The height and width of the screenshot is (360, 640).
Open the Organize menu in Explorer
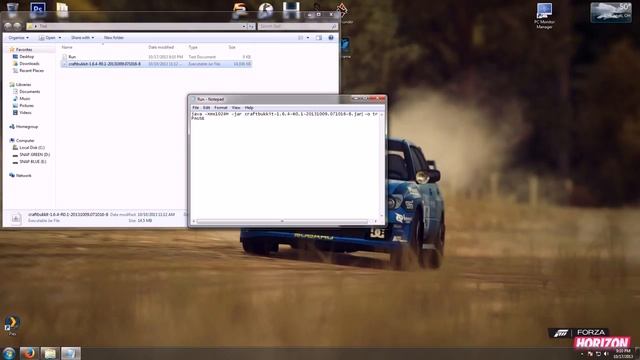click(x=18, y=38)
